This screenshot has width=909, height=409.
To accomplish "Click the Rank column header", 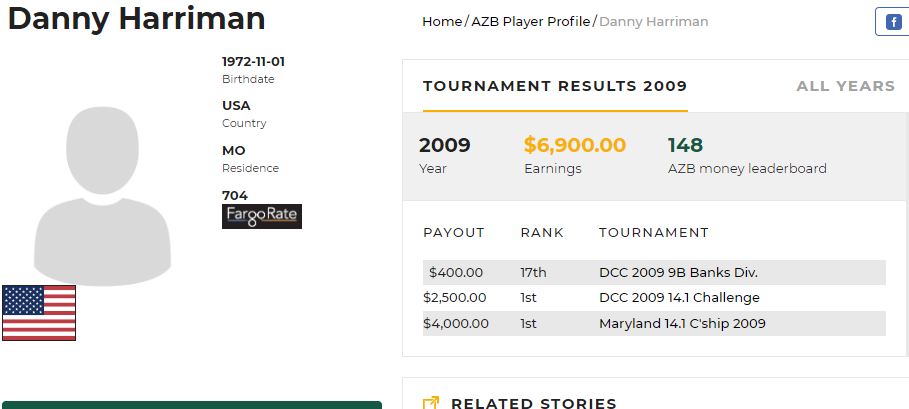I will coord(542,232).
